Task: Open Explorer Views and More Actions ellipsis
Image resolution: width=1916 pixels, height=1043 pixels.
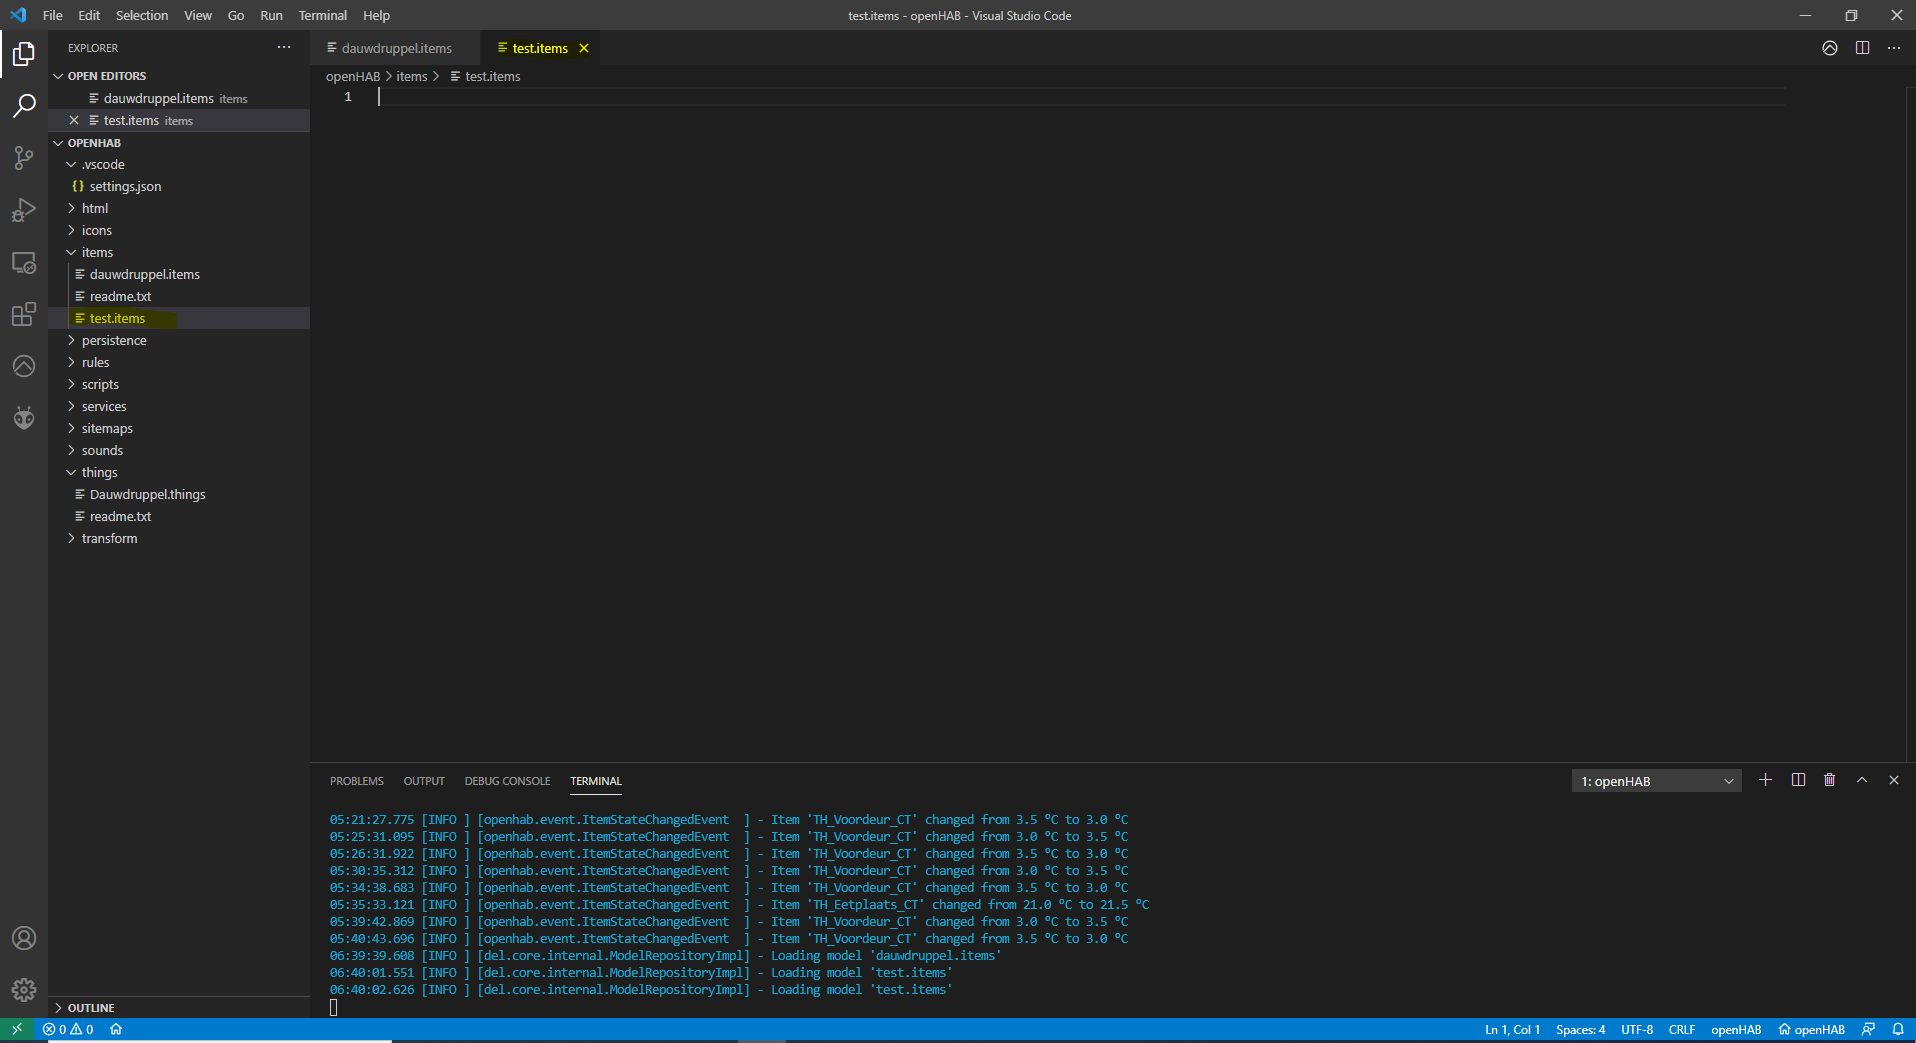Action: coord(284,47)
